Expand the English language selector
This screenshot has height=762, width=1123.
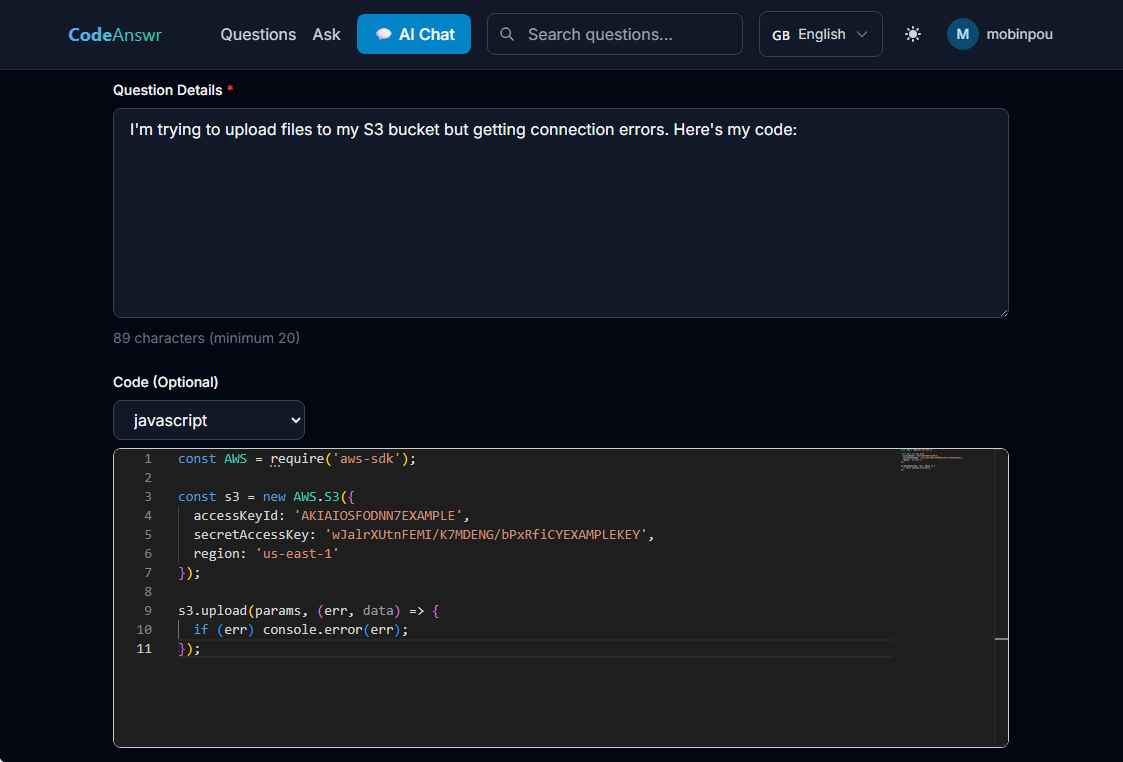point(820,33)
